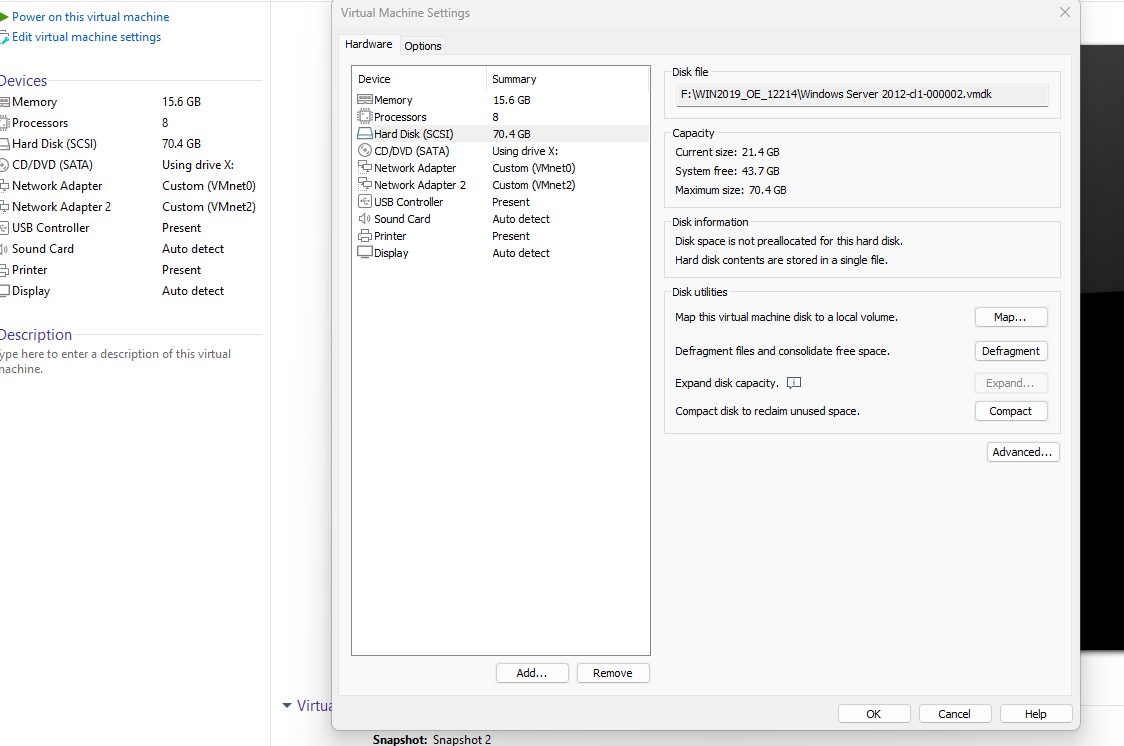
Task: Select the CD/DVD (SATA) disc icon
Action: (365, 151)
